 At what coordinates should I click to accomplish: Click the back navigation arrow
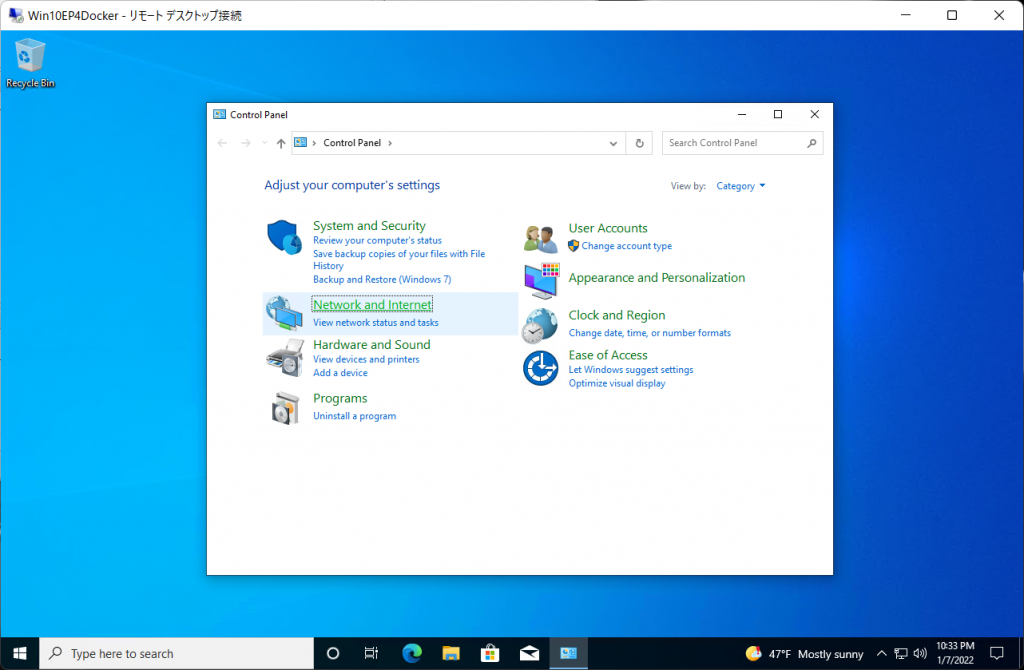tap(222, 143)
